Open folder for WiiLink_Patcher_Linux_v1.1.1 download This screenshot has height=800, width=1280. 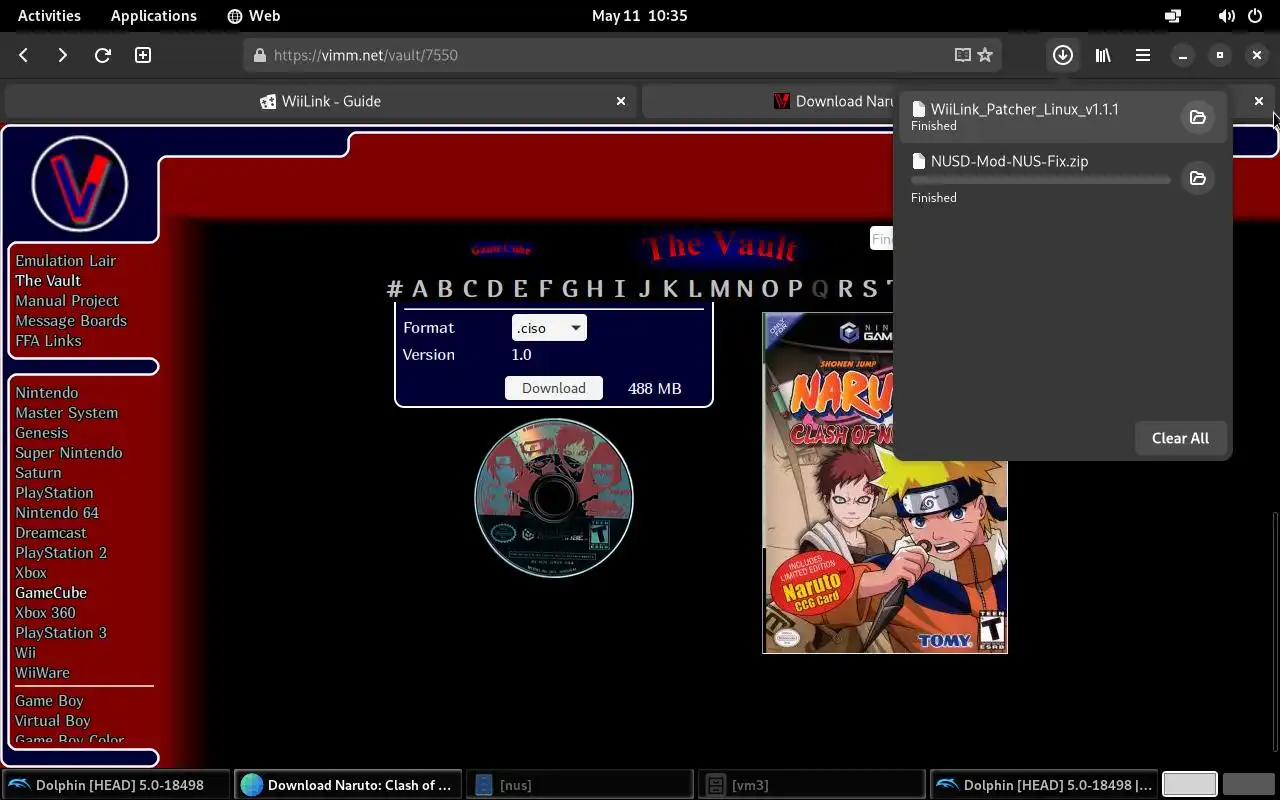pyautogui.click(x=1197, y=117)
